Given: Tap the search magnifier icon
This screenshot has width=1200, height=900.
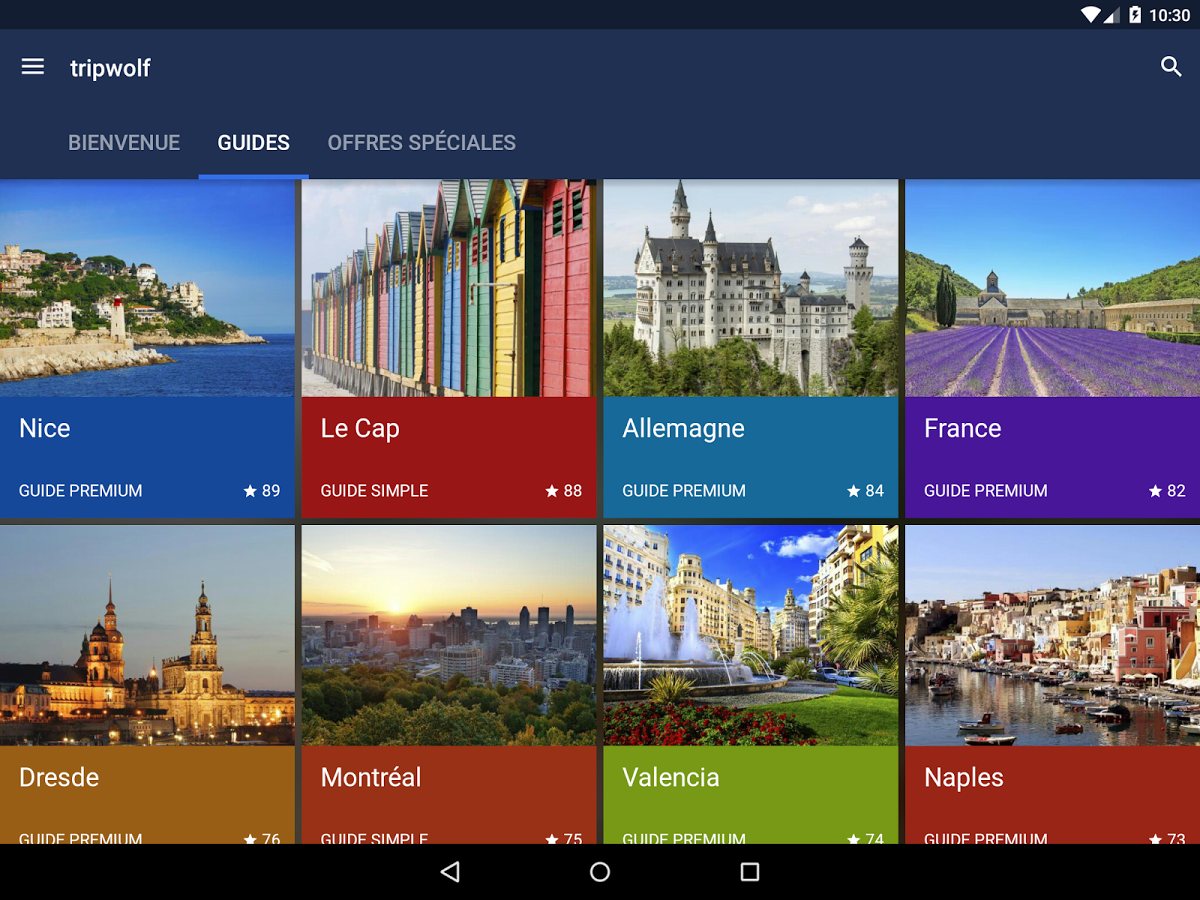Looking at the screenshot, I should (1171, 67).
